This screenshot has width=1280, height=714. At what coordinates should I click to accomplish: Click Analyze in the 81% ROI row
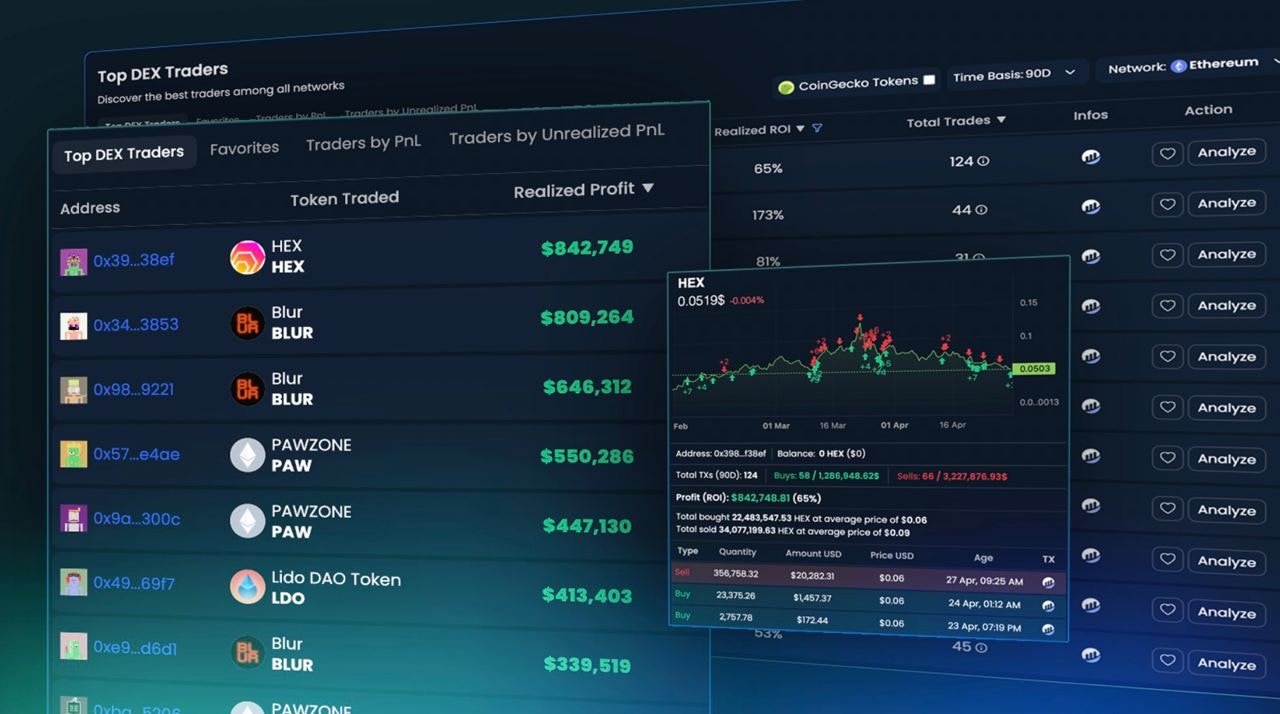click(x=1226, y=254)
